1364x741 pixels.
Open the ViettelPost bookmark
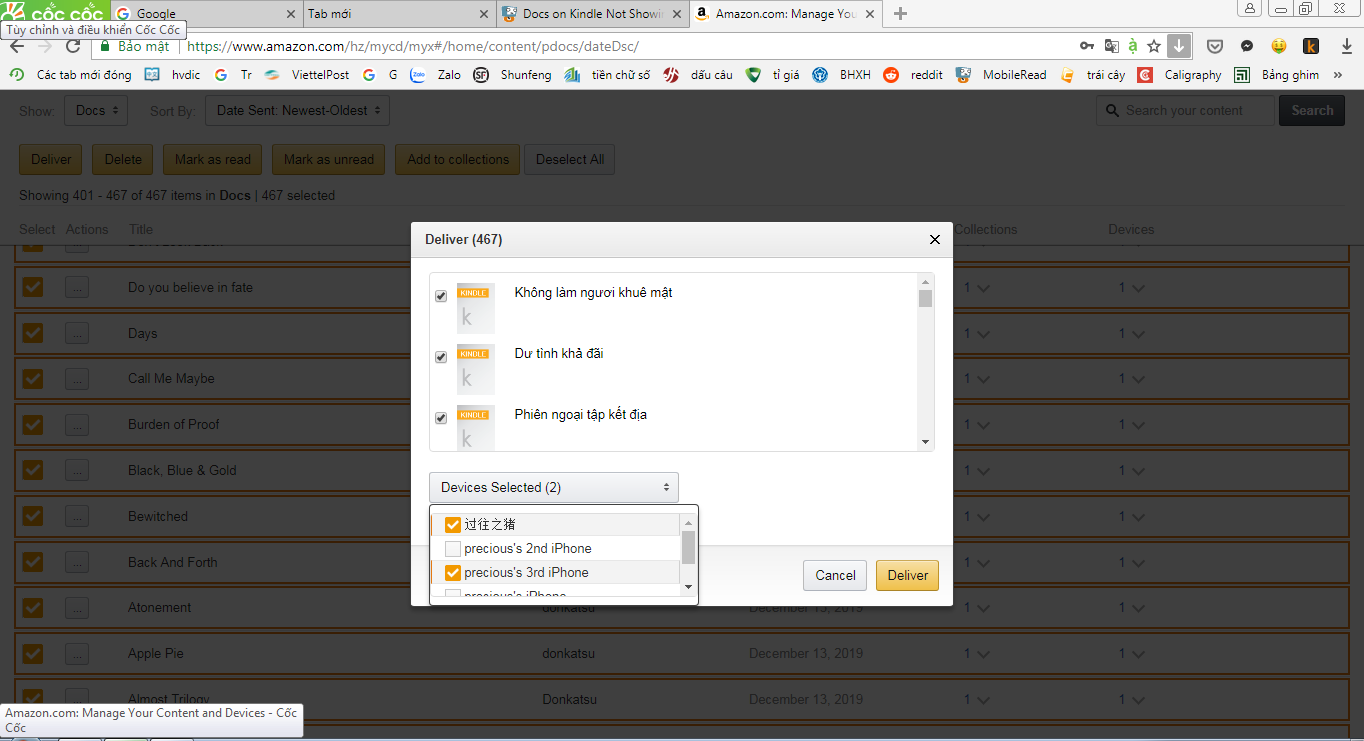tap(309, 75)
